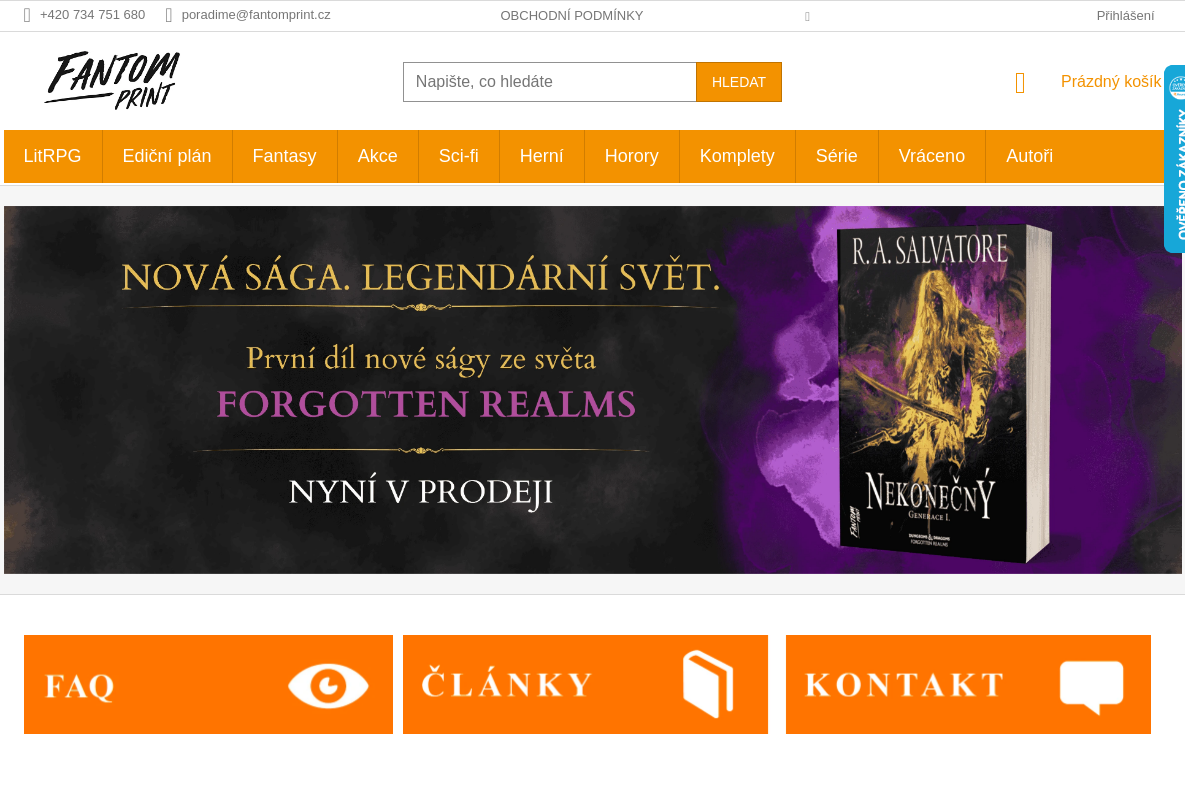Click the Forgotten Realms banner headline

tap(426, 404)
